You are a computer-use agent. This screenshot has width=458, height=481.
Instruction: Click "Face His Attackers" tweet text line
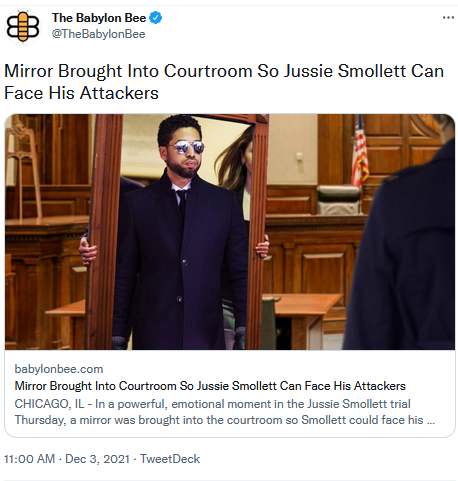[81, 93]
